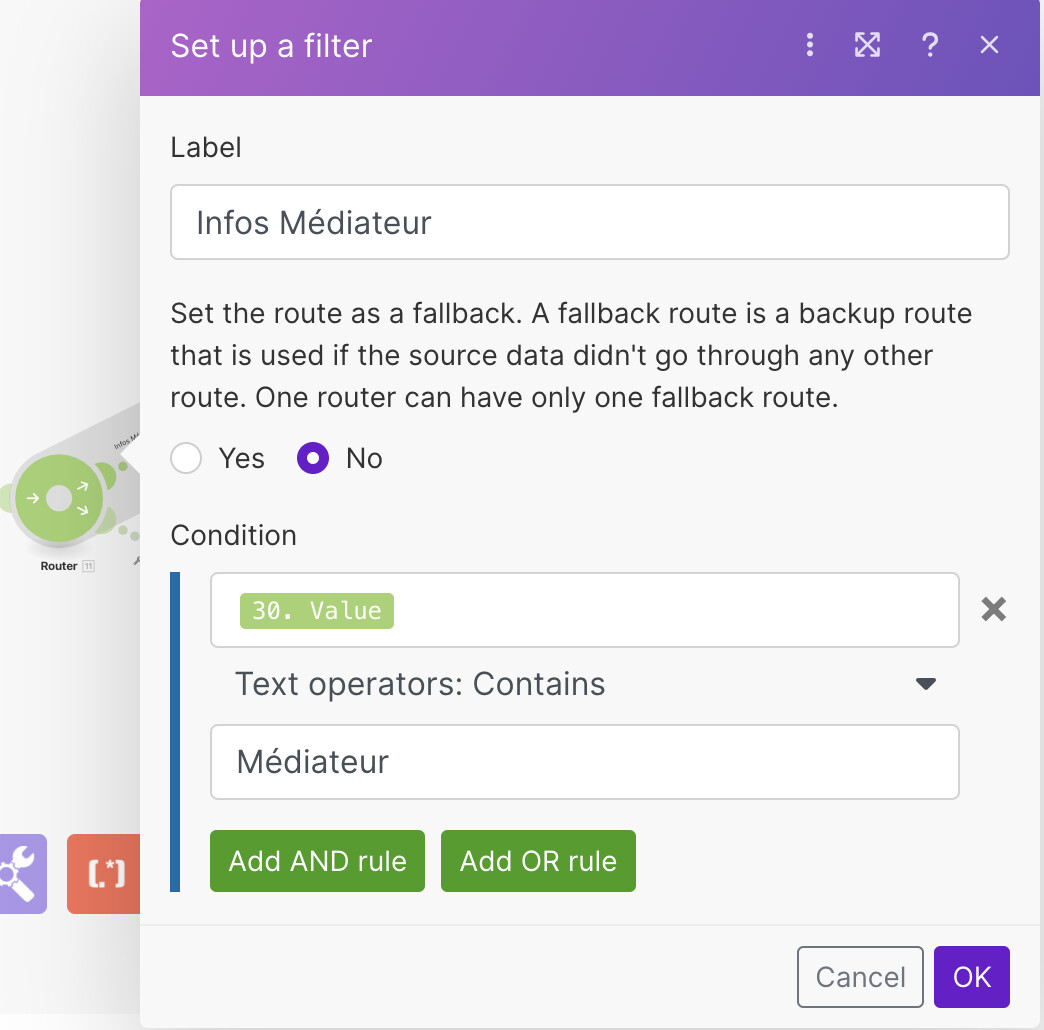Click the Router module number badge 11
Screen dimensions: 1044x1030
click(x=88, y=566)
